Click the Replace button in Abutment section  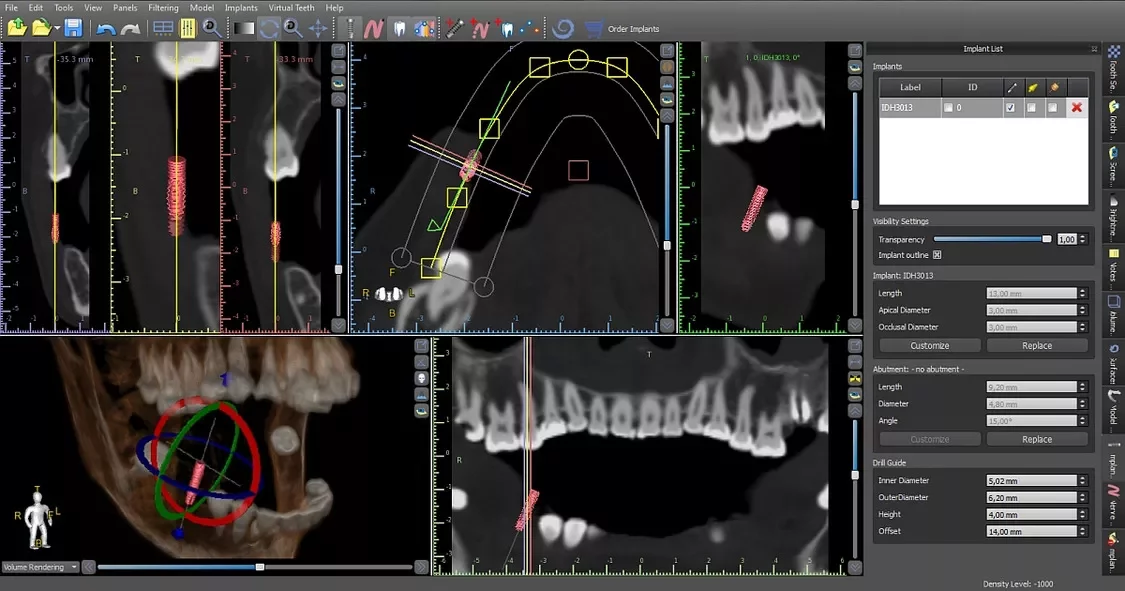tap(1036, 439)
